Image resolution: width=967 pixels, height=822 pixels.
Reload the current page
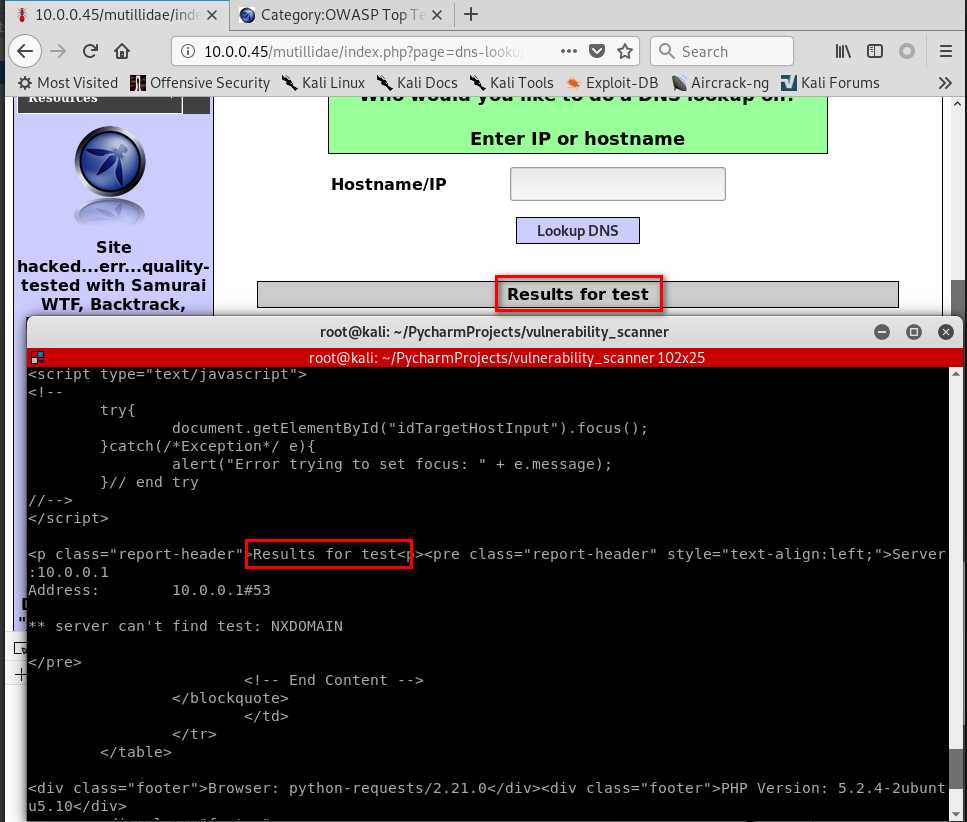[x=90, y=51]
